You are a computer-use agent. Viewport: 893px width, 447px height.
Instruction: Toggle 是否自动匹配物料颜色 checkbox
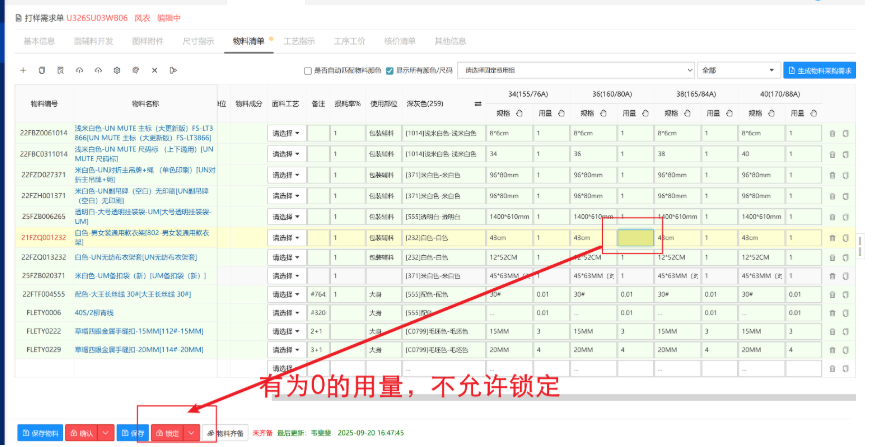tap(308, 71)
